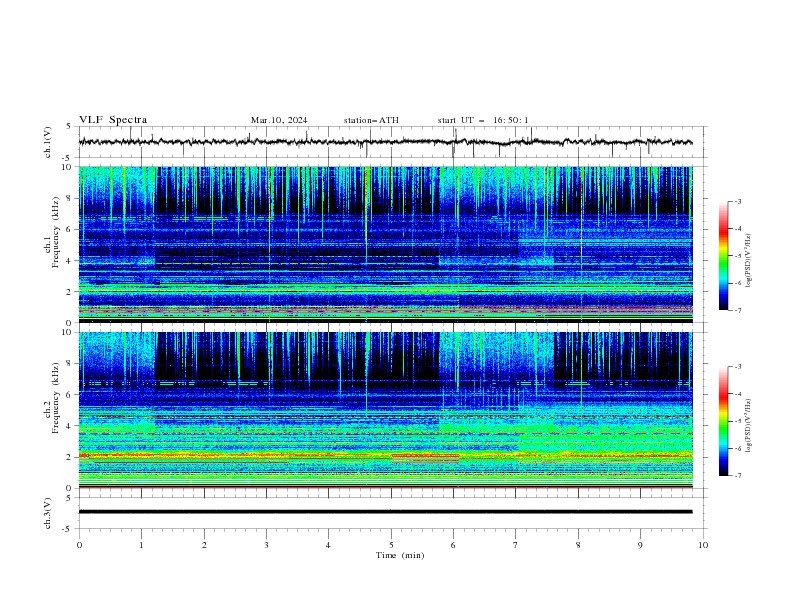Click the time axis tick label '8'

(578, 545)
